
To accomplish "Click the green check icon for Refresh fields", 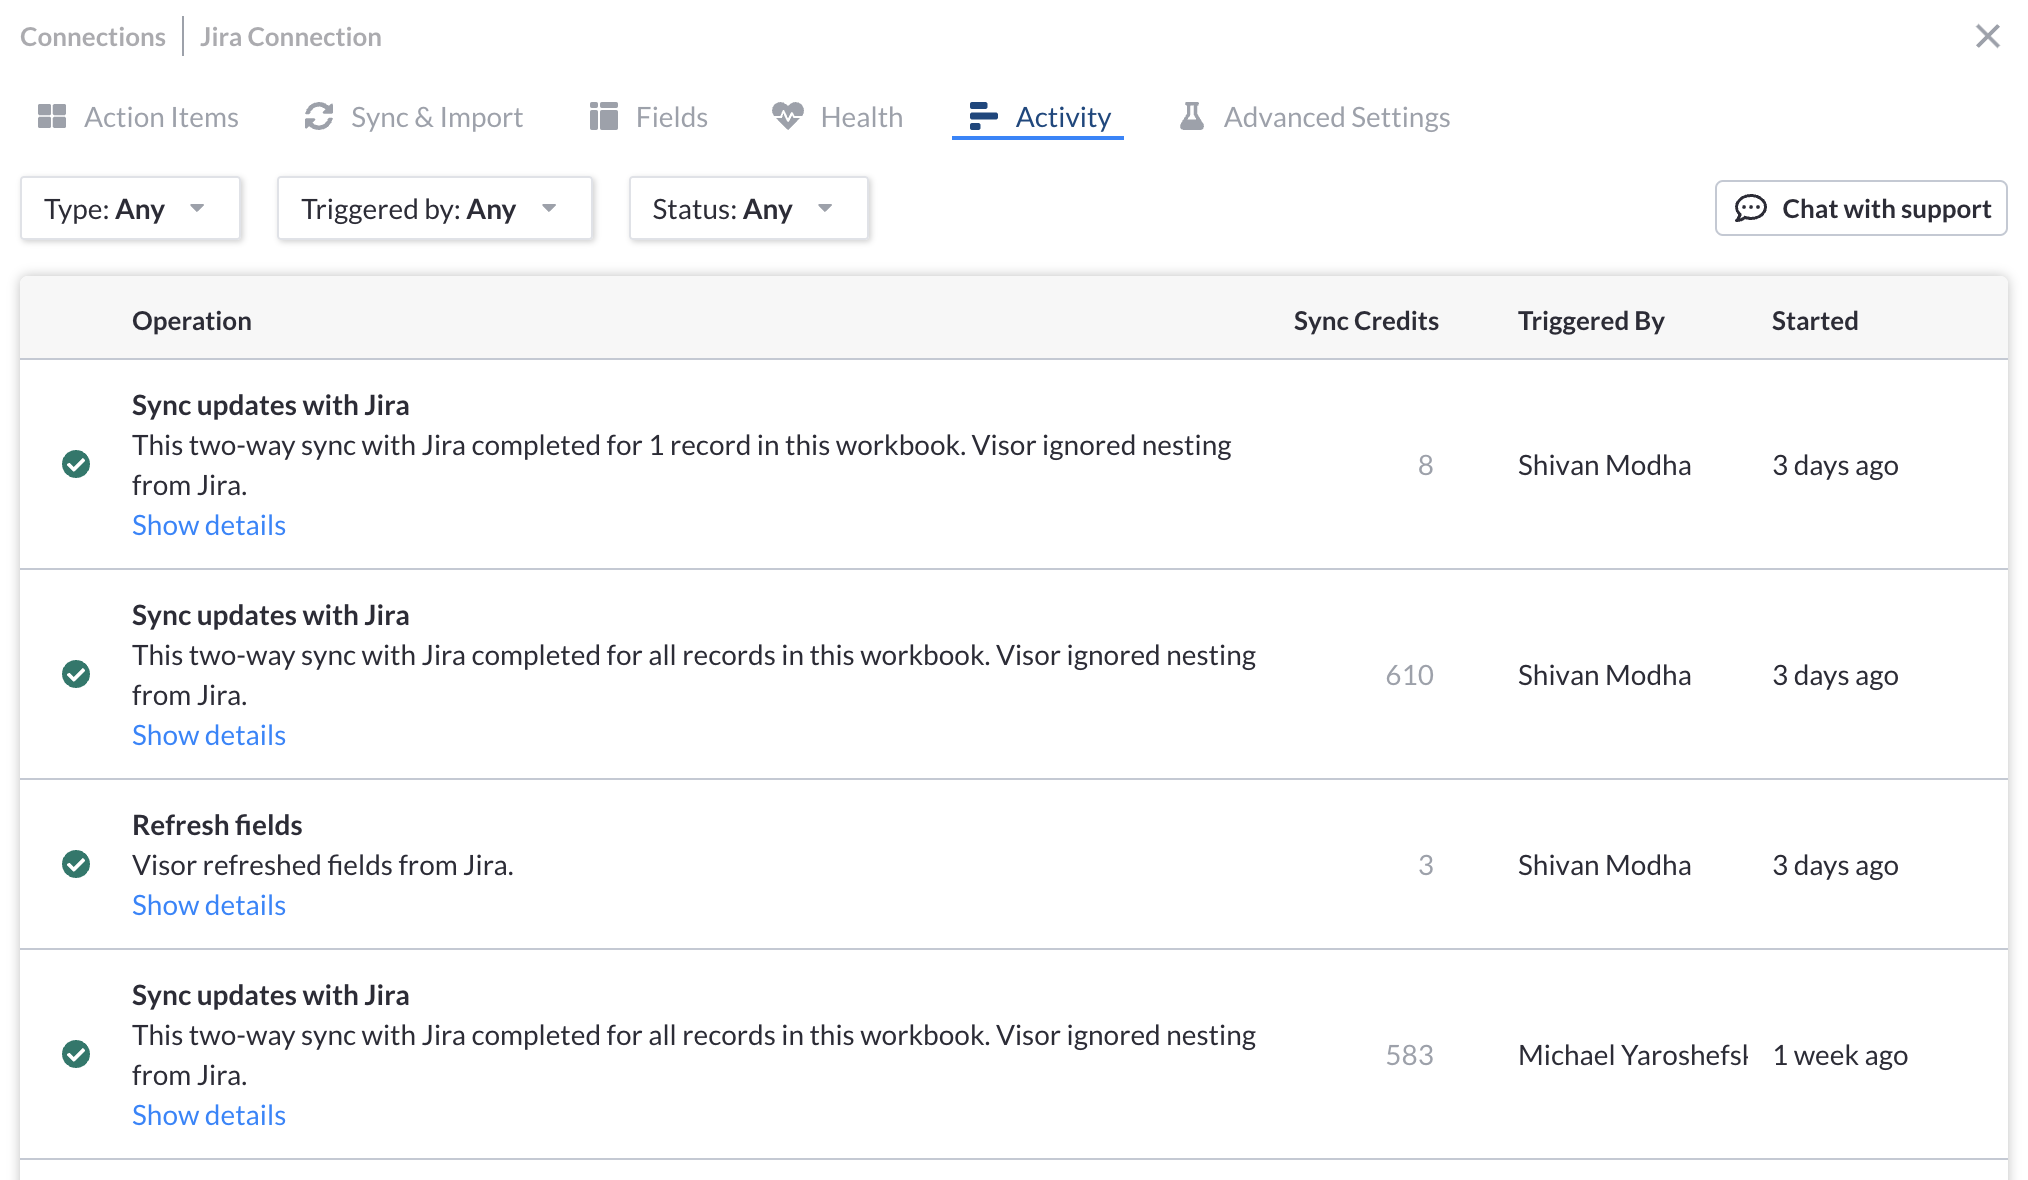I will (x=76, y=864).
